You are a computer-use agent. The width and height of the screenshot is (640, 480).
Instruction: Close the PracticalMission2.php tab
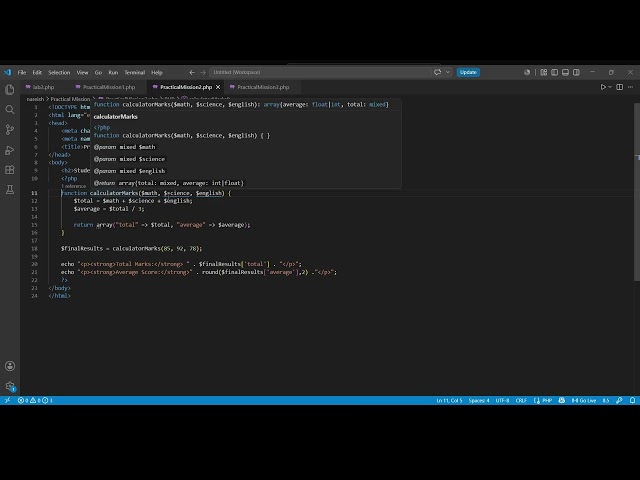[x=218, y=87]
